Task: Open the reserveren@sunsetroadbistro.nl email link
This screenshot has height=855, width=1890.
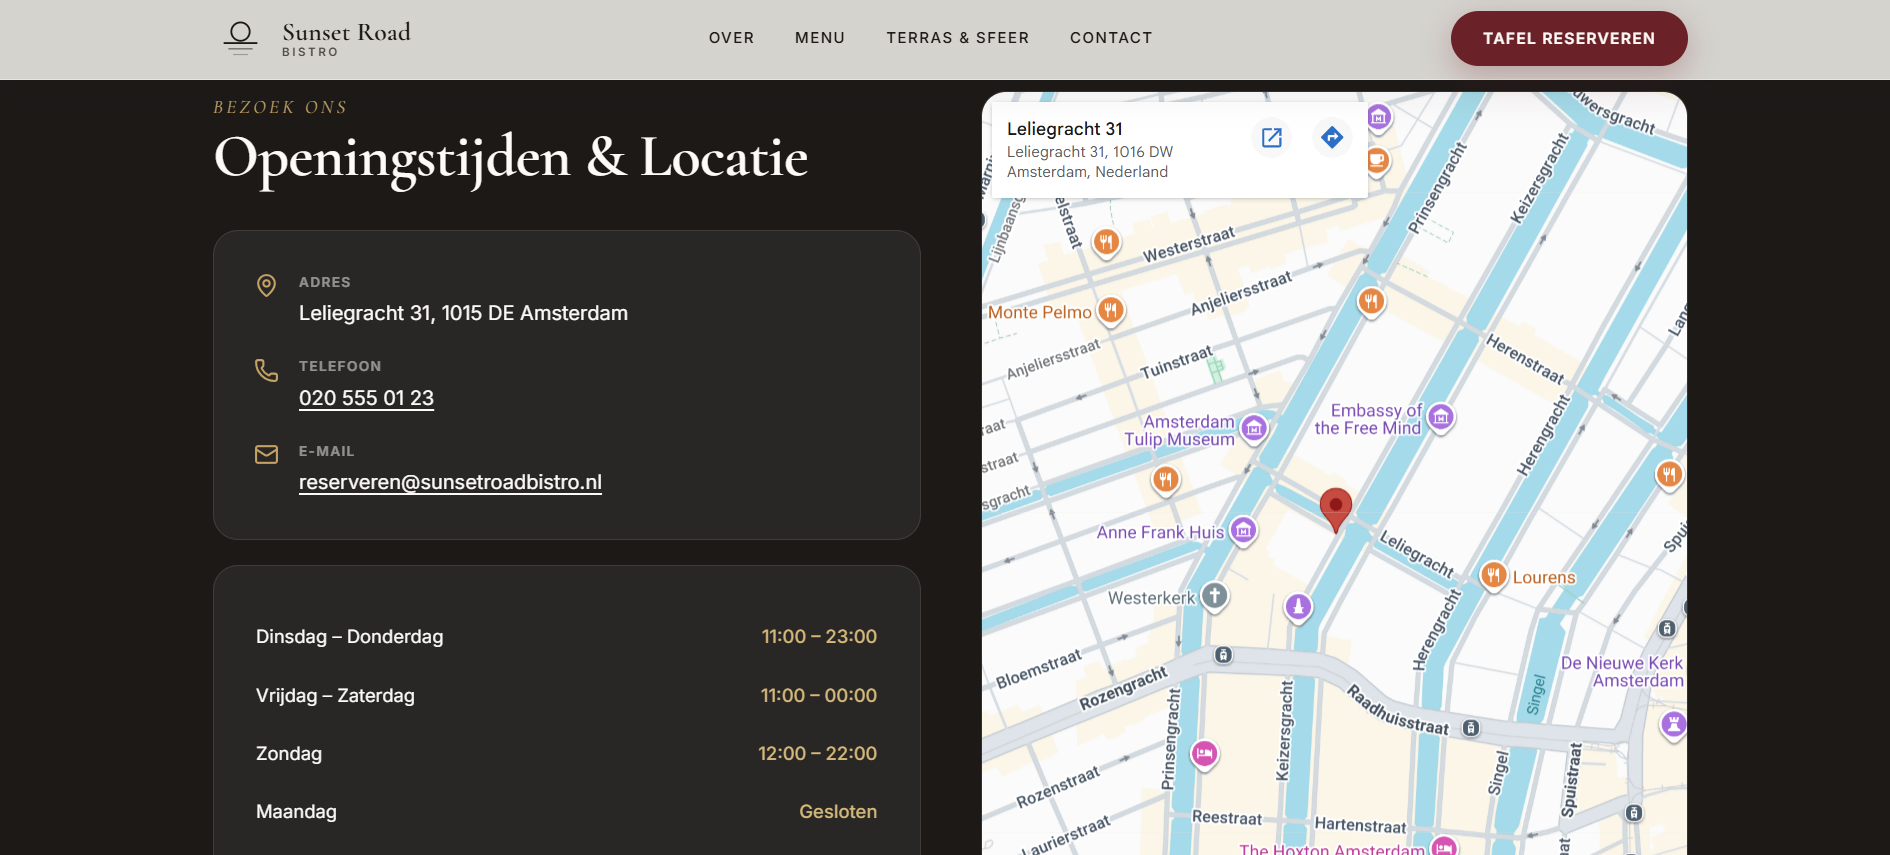Action: pos(450,482)
